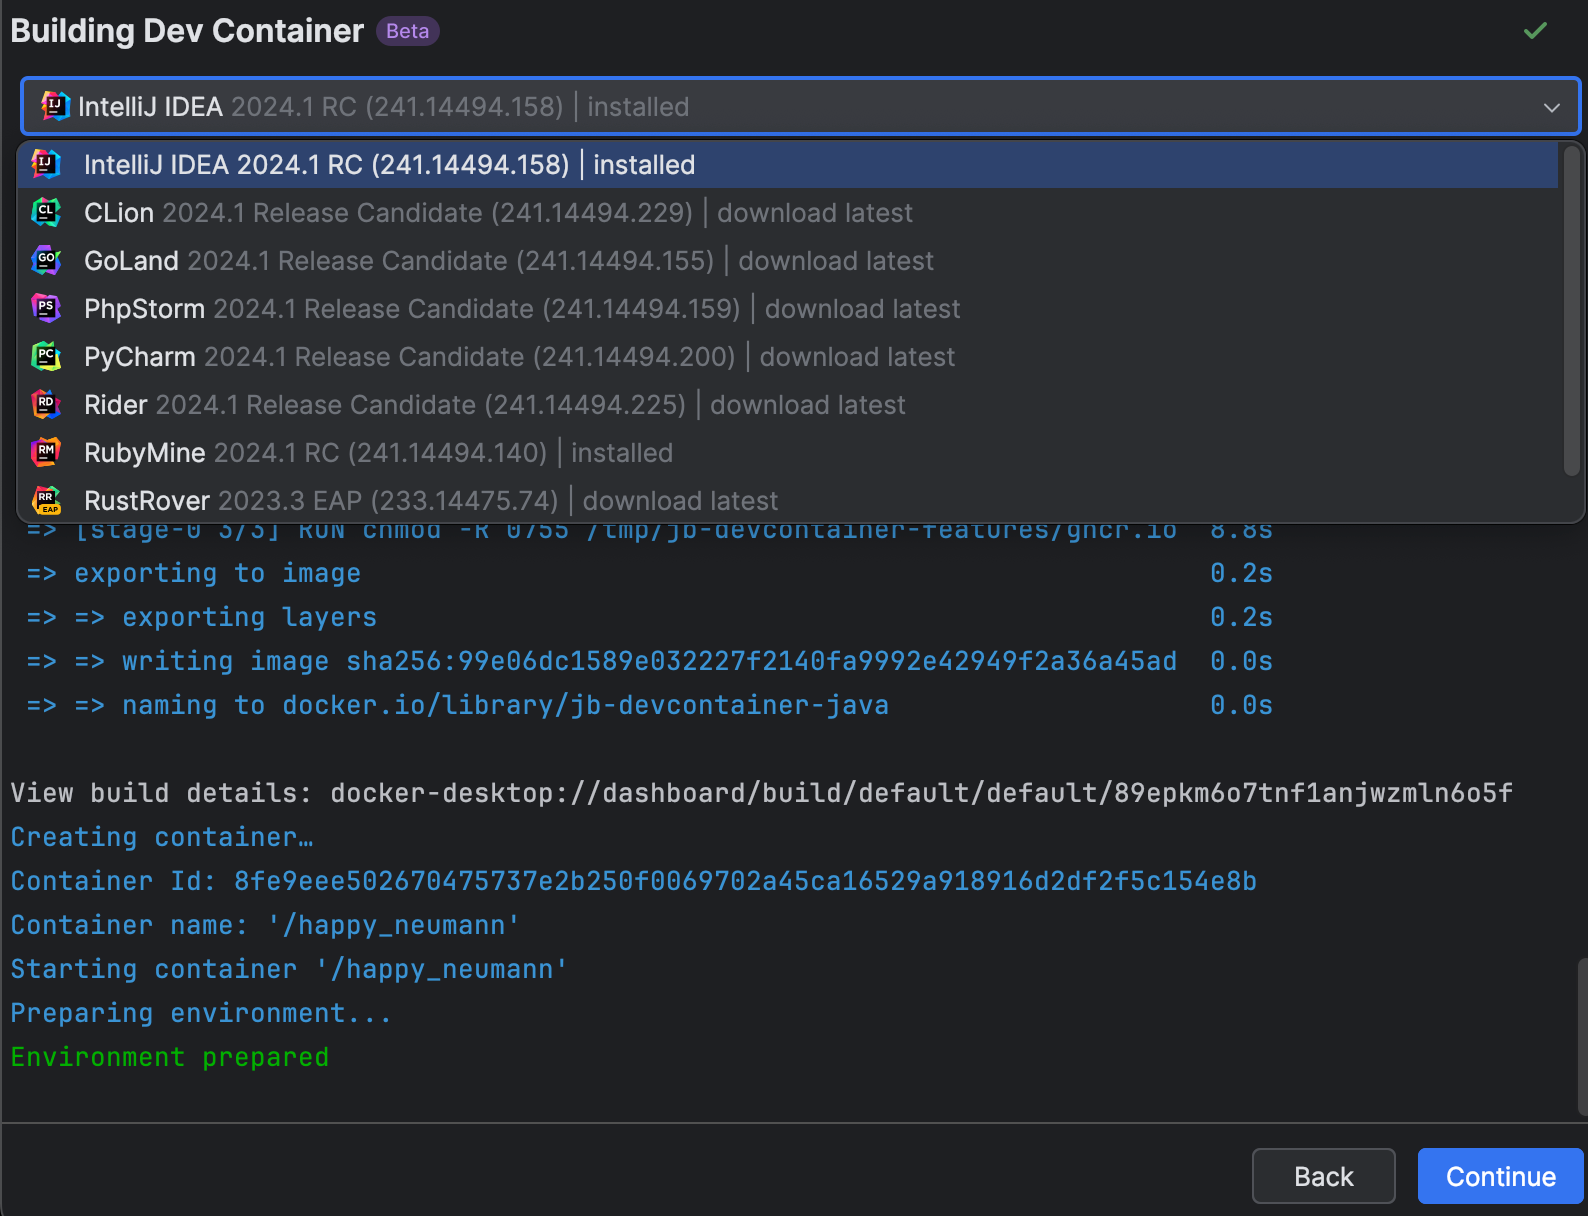The image size is (1588, 1216).
Task: Click the green success checkmark icon
Action: 1535,31
